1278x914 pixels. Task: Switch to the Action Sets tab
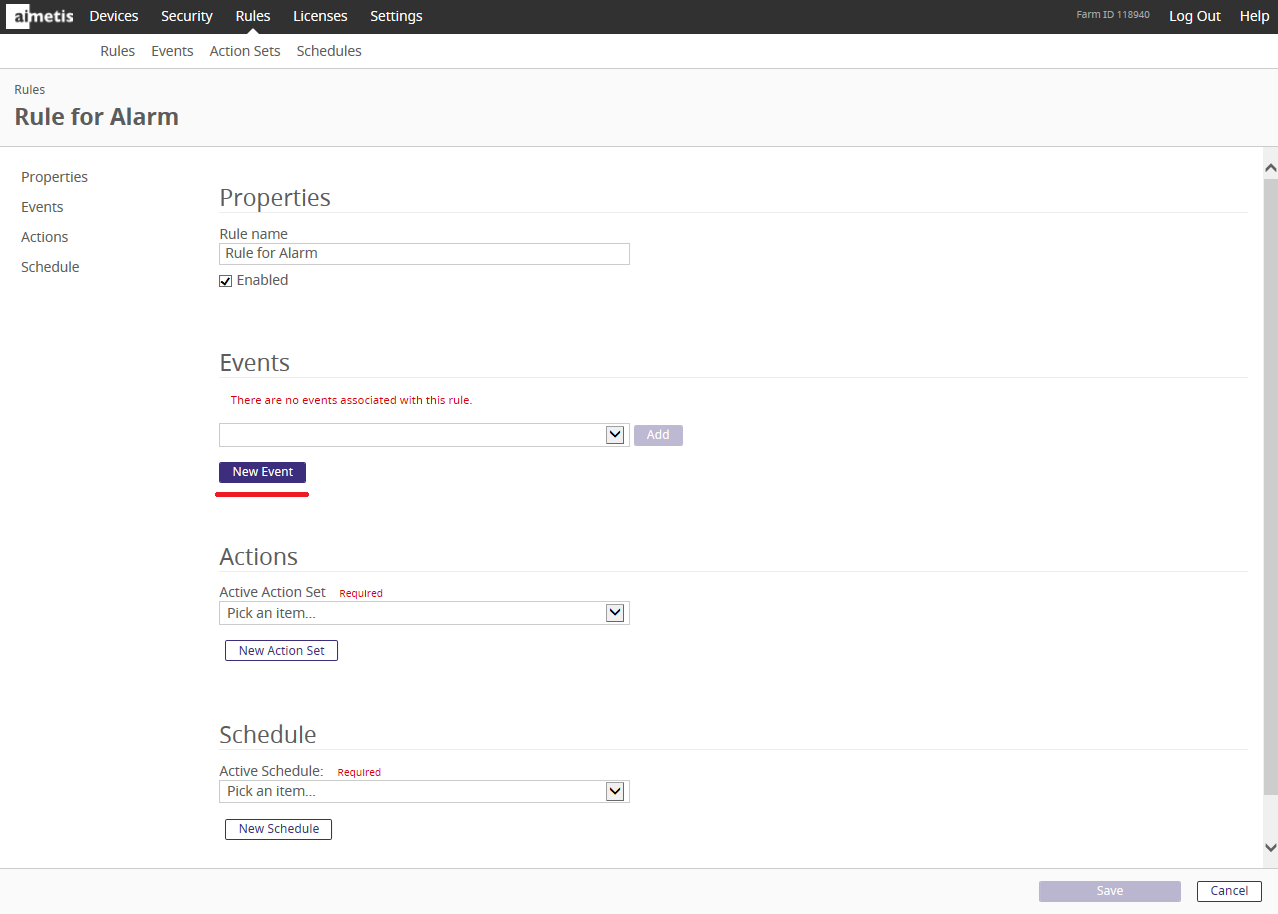click(245, 51)
